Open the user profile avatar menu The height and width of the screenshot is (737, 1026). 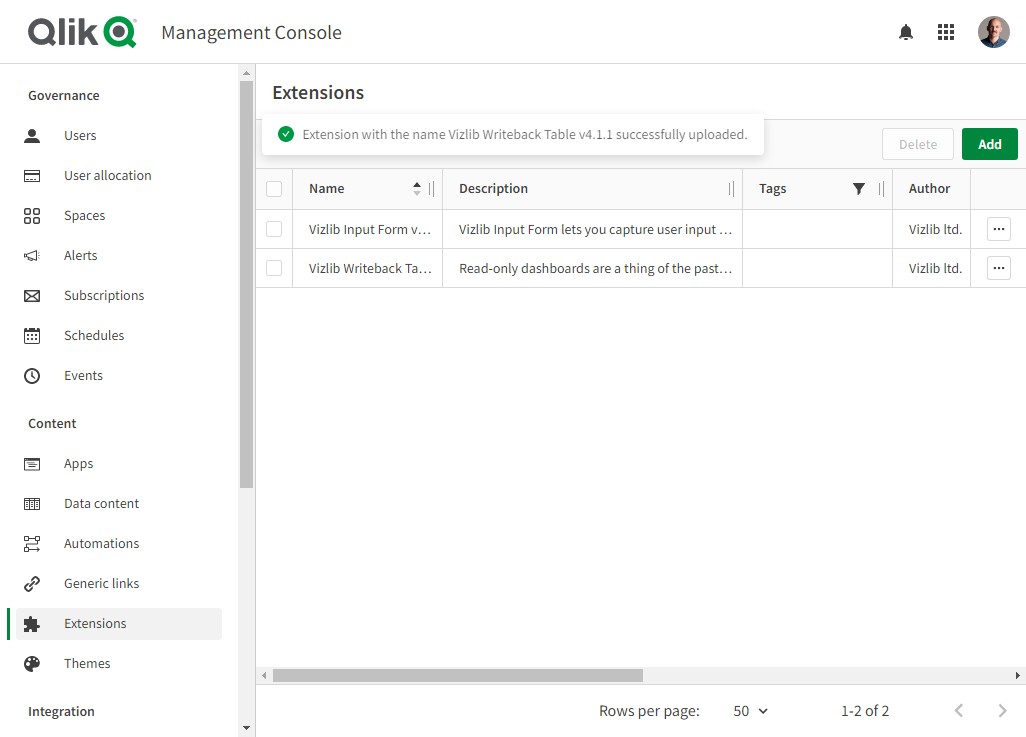point(993,32)
